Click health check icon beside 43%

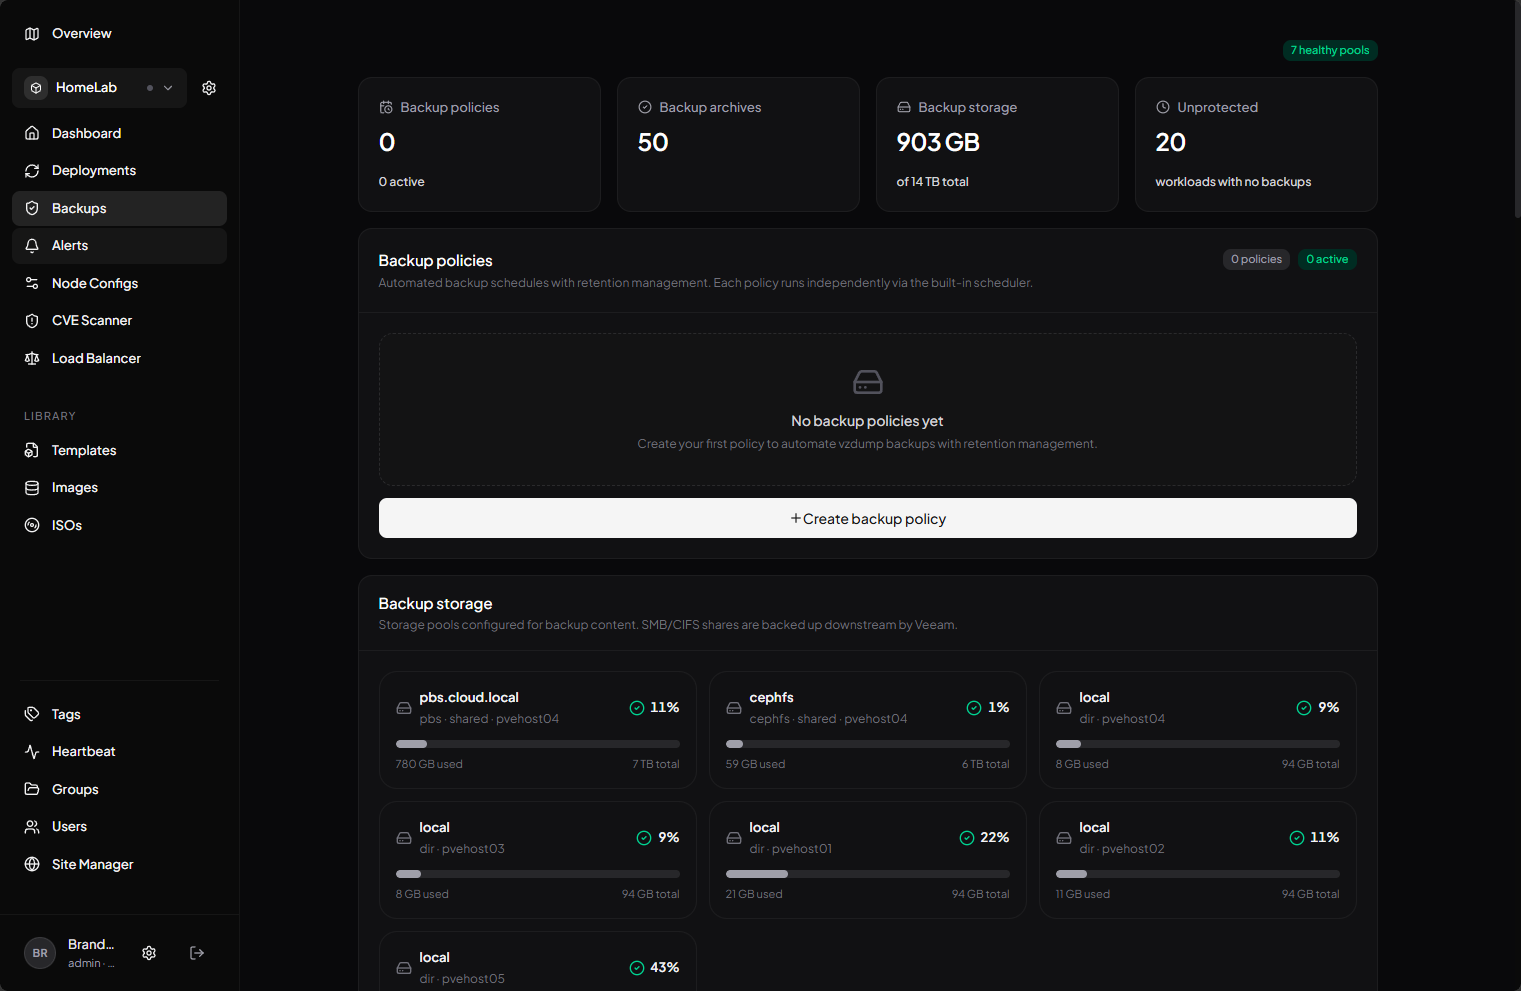(x=637, y=968)
